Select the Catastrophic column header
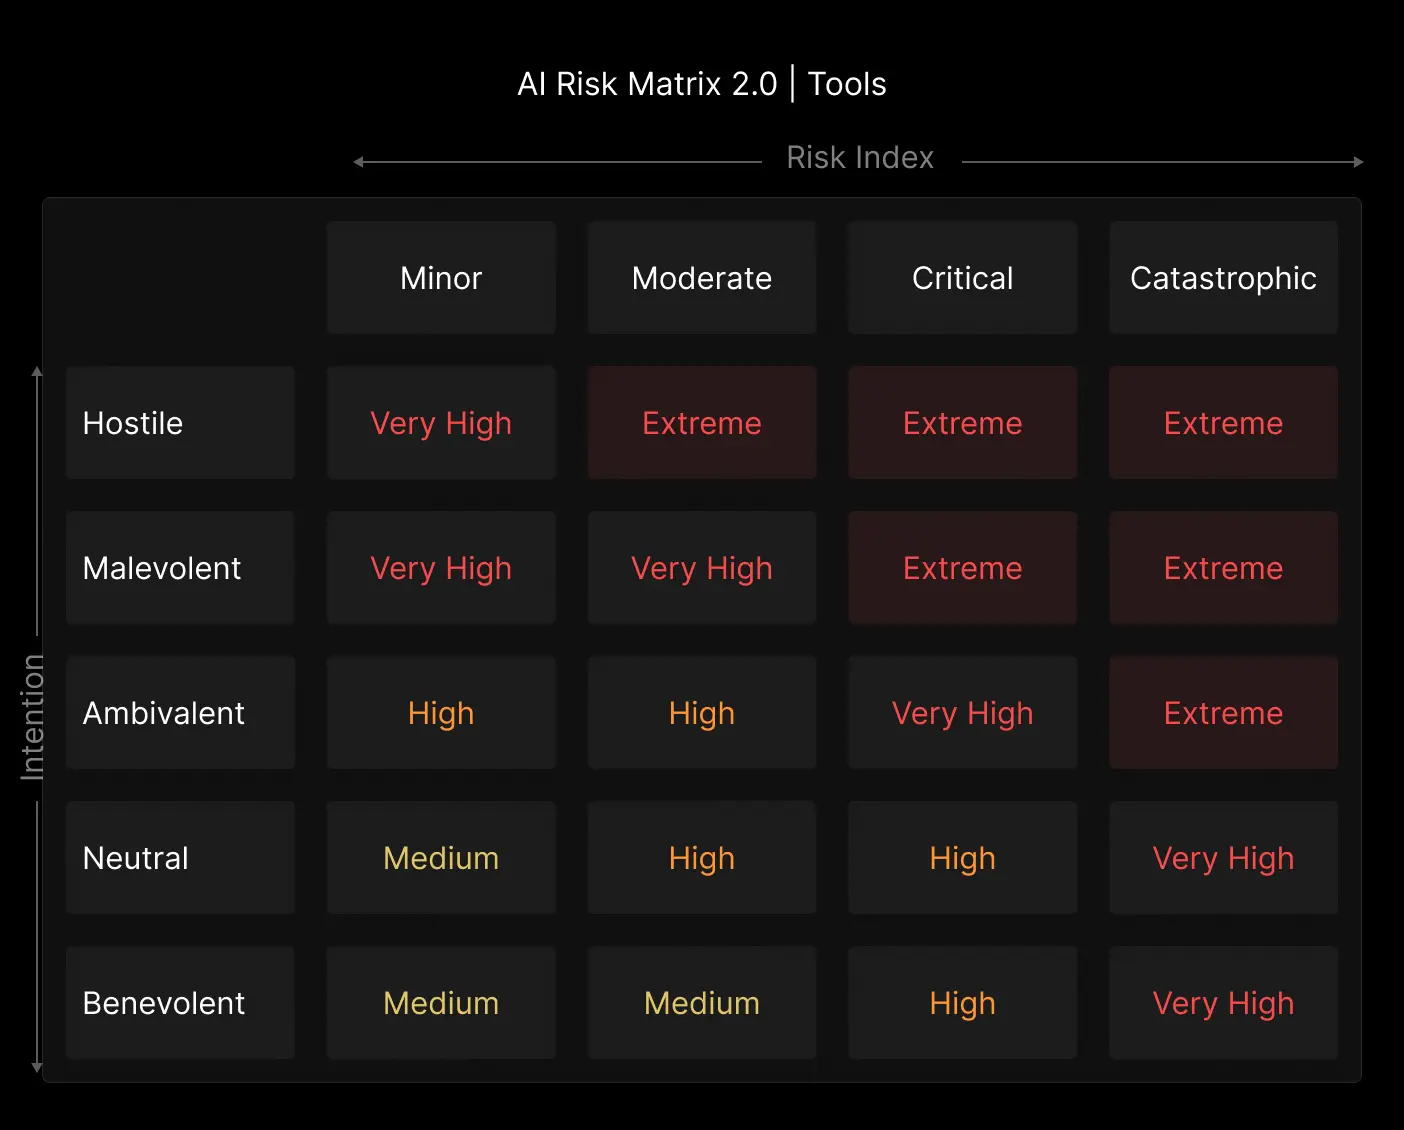The width and height of the screenshot is (1404, 1130). pos(1224,278)
